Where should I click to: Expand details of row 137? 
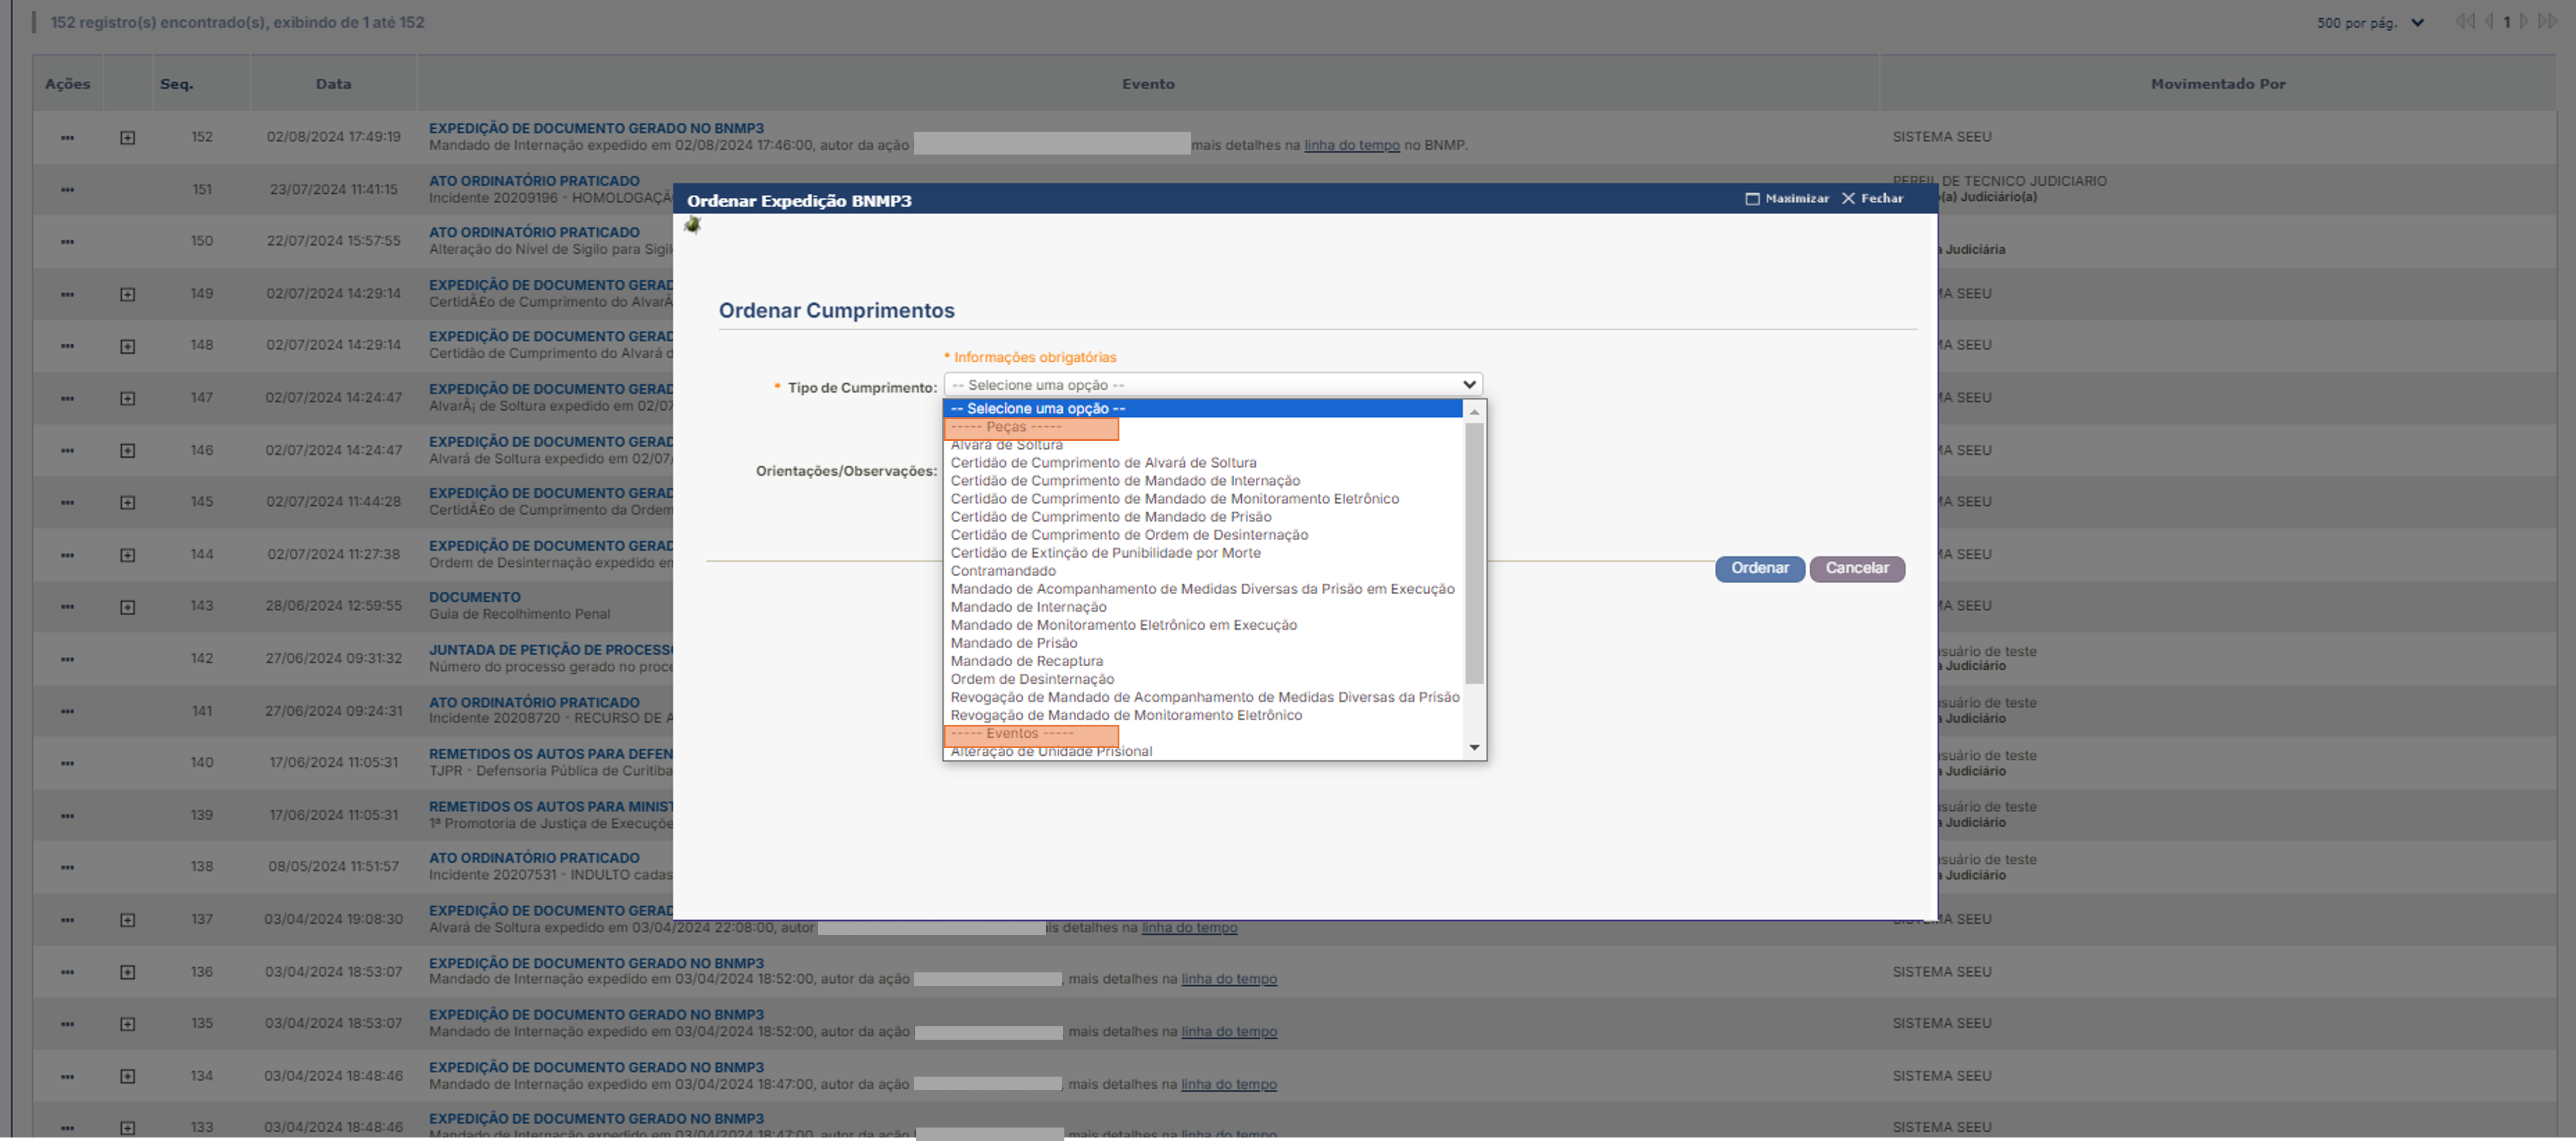[x=127, y=920]
